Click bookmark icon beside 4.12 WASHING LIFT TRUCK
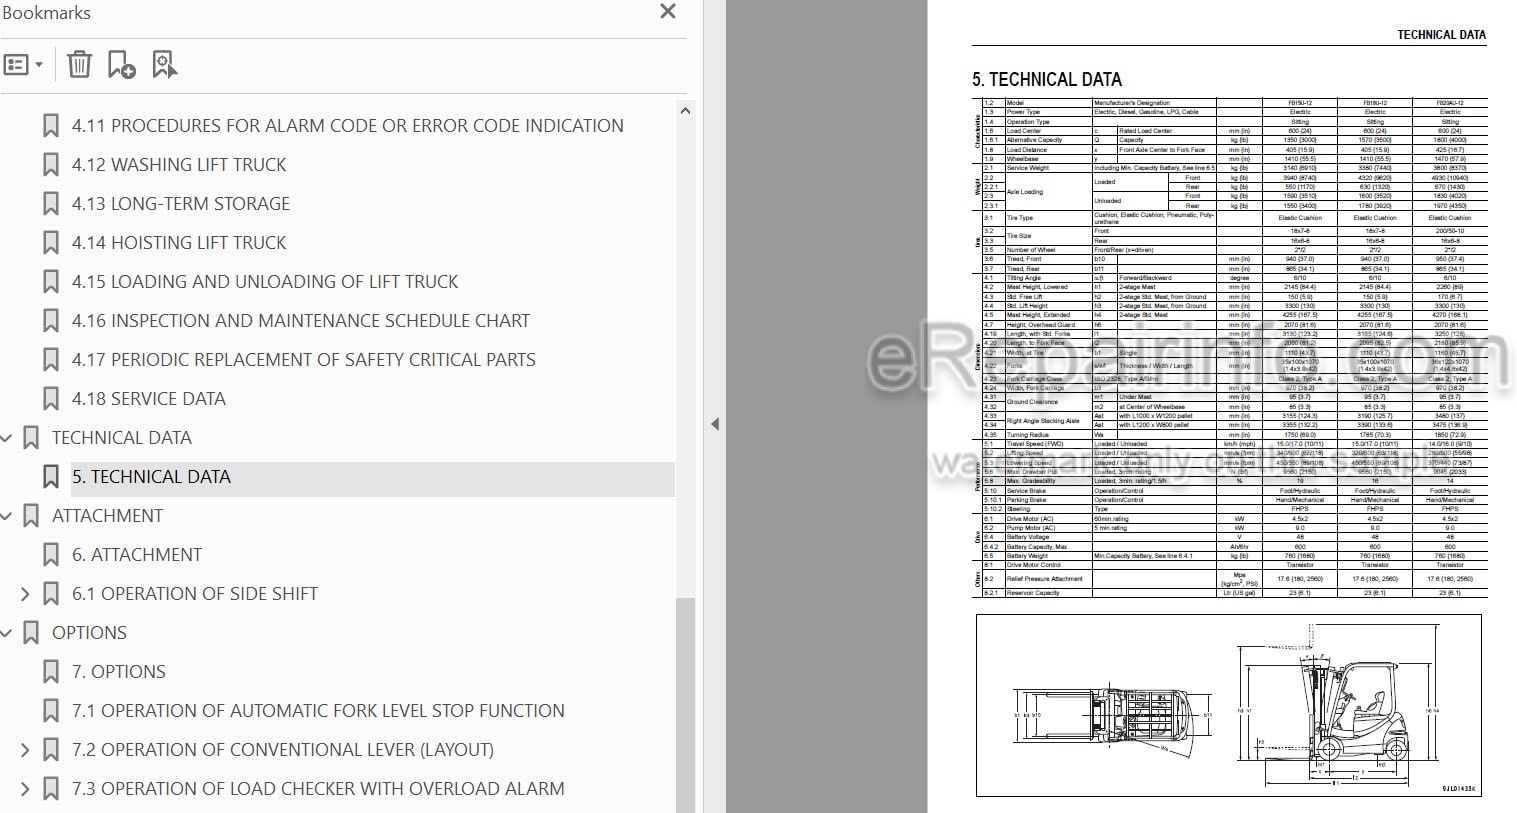The image size is (1517, 813). [x=50, y=165]
